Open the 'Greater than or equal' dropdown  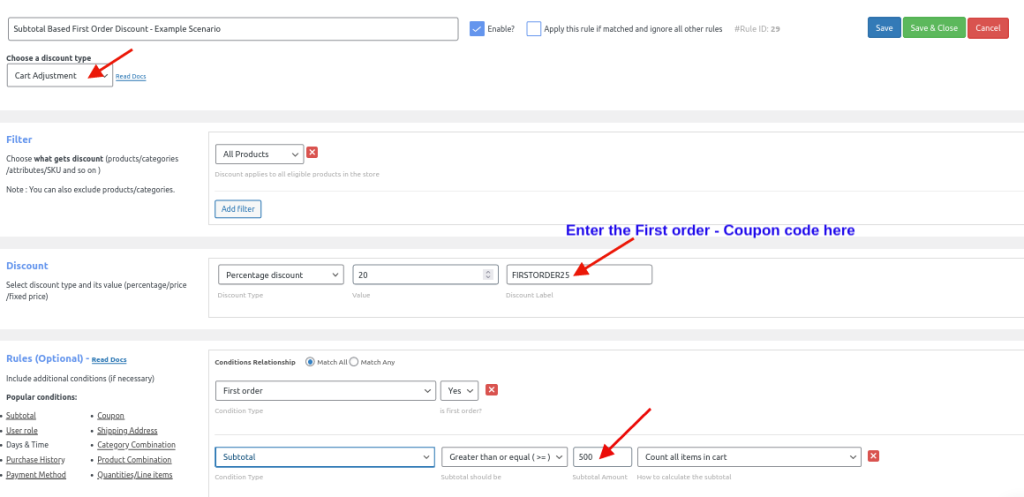tap(504, 457)
